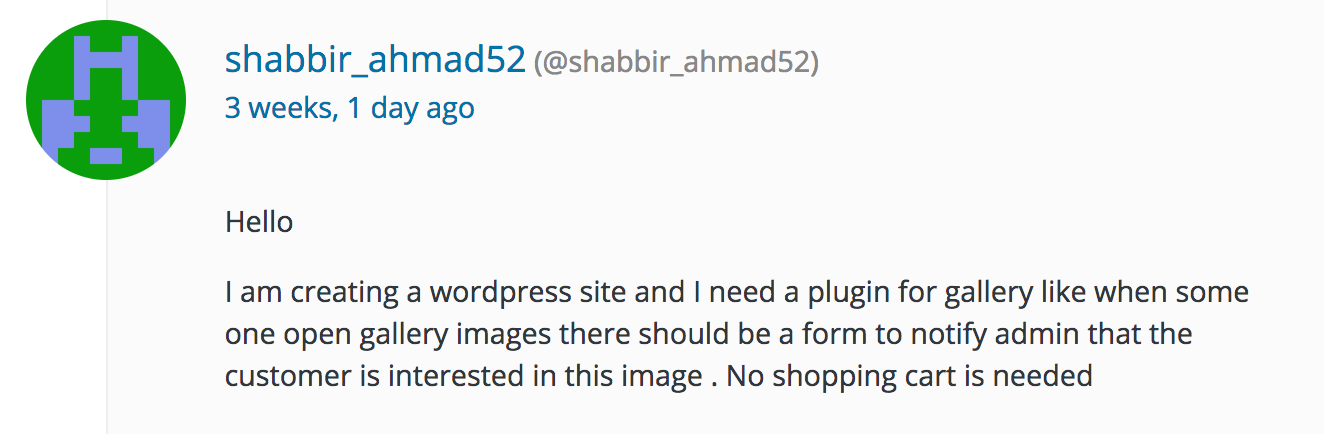Click the "No shopping cart is needed" sentence
The image size is (1324, 434).
coord(908,377)
